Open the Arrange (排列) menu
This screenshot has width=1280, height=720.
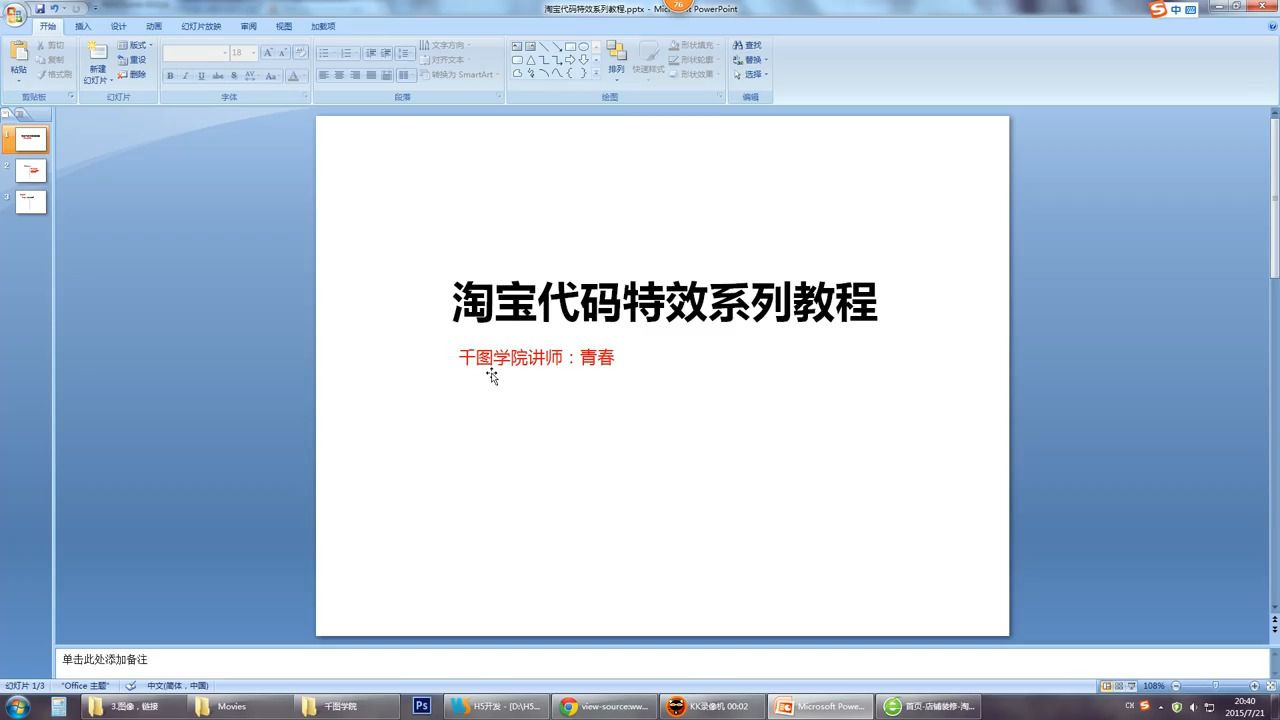click(x=616, y=60)
